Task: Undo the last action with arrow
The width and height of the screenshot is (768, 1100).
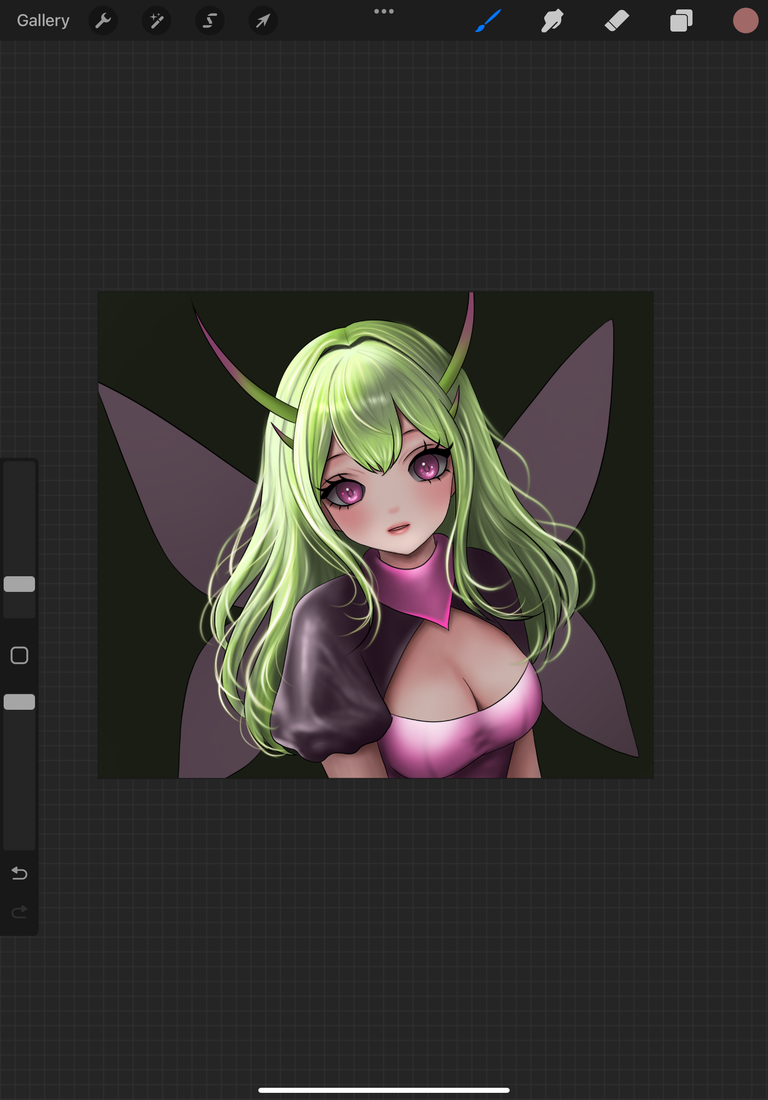Action: point(20,873)
